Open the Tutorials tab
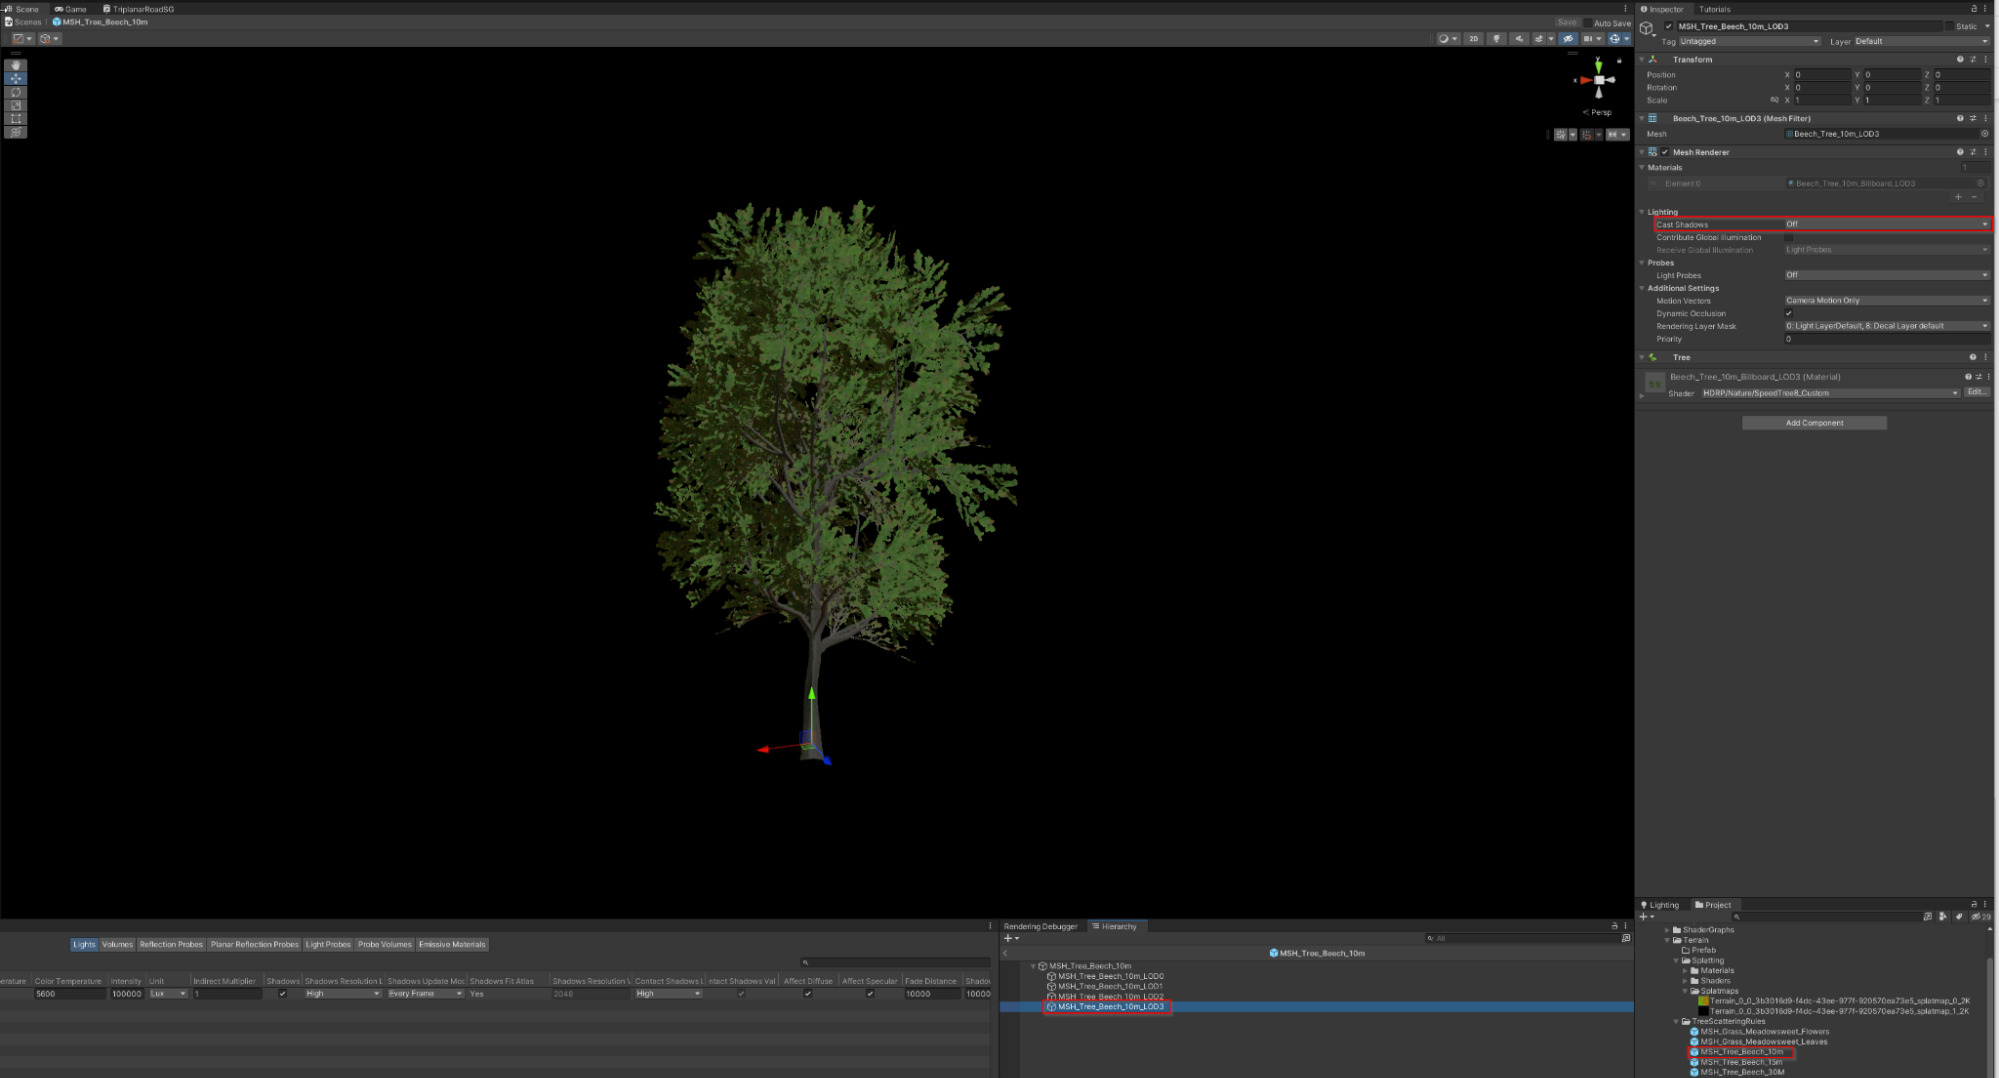 coord(1714,9)
